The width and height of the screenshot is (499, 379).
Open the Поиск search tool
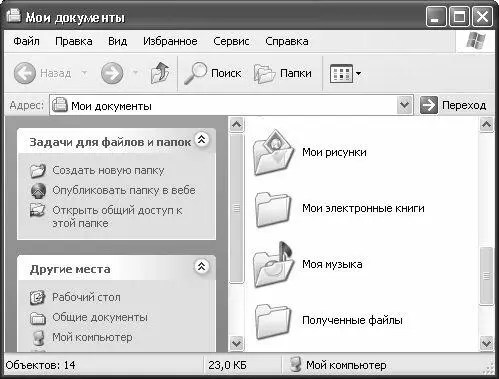tap(212, 73)
